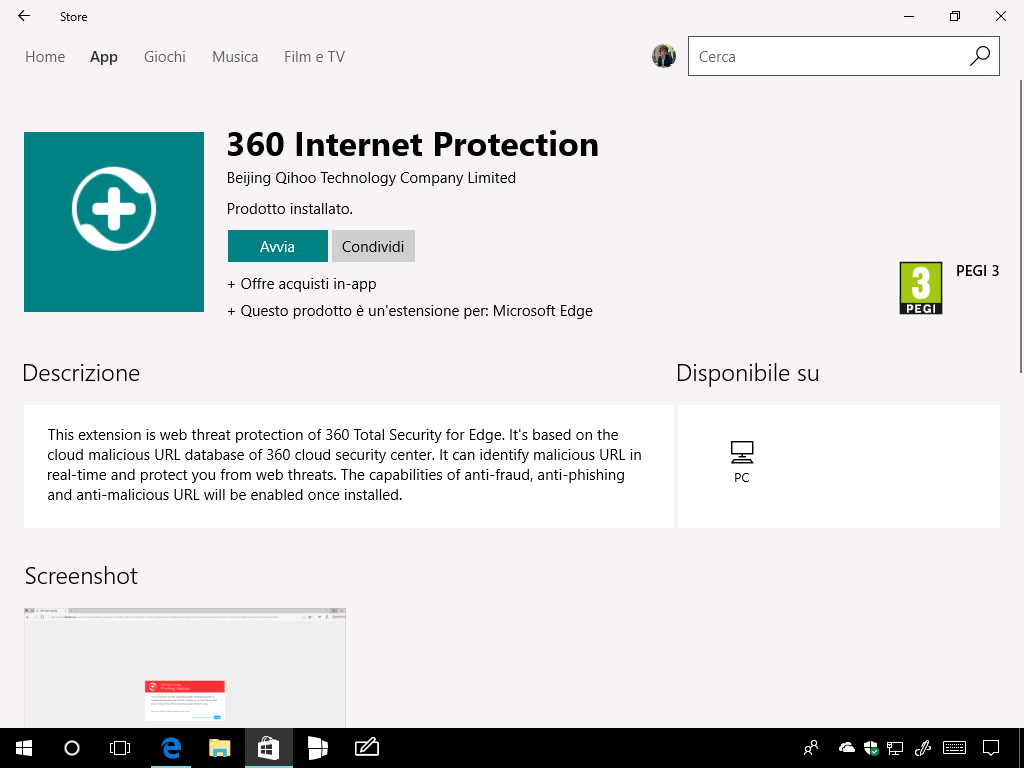Click the "Offre acquisti in-app" line
Viewport: 1024px width, 768px height.
point(302,284)
